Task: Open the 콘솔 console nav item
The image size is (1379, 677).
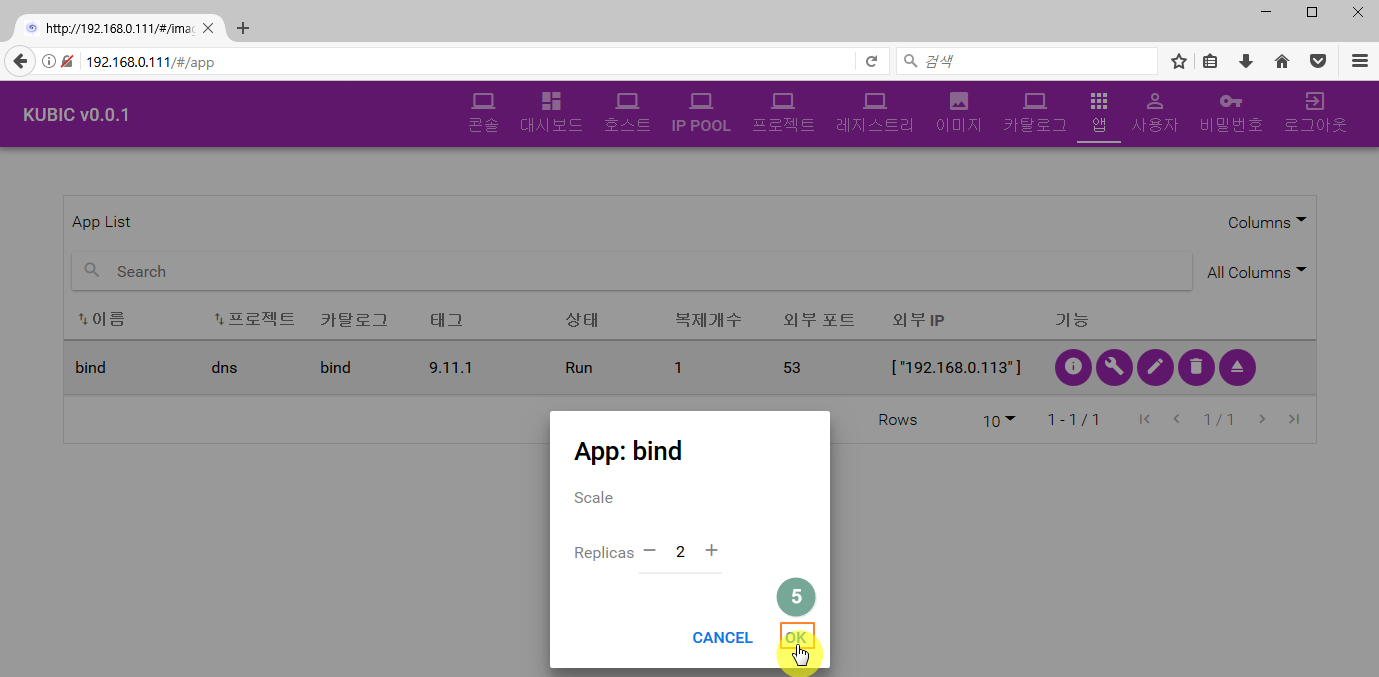Action: click(484, 113)
